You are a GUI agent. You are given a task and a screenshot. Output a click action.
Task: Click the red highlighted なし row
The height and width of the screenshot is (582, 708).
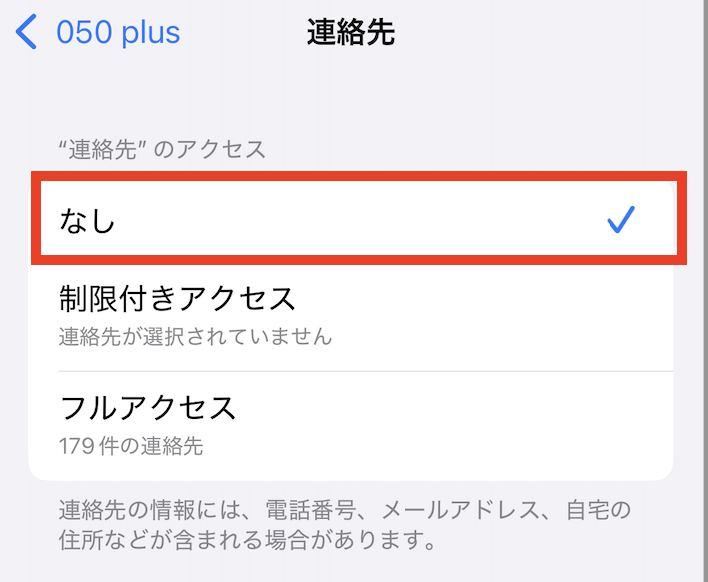(x=359, y=218)
